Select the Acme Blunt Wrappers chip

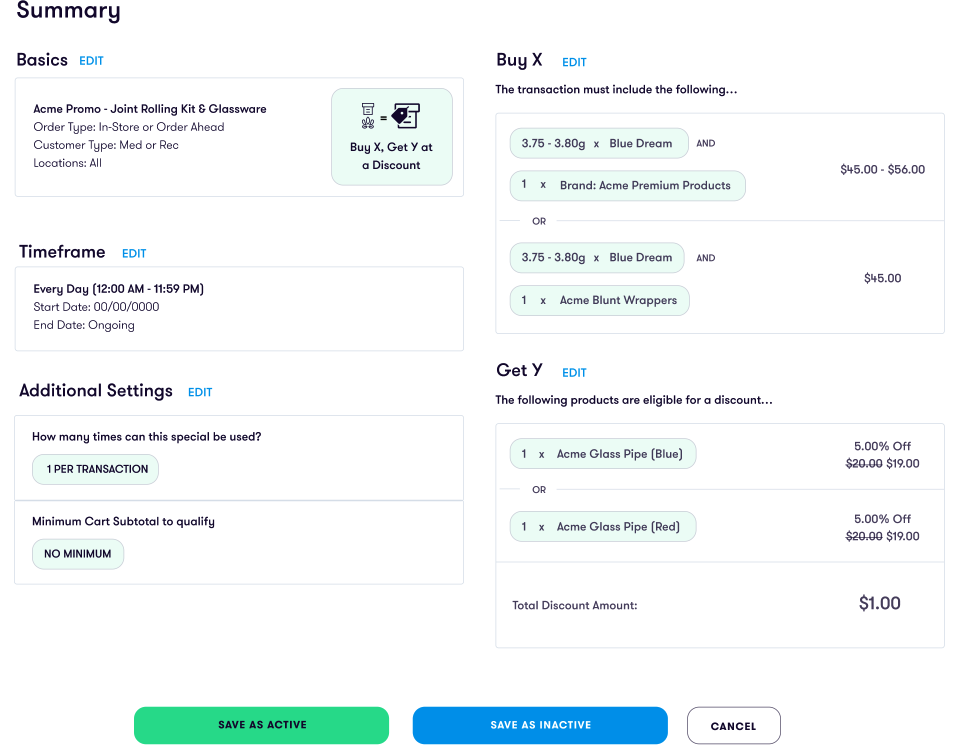[599, 300]
